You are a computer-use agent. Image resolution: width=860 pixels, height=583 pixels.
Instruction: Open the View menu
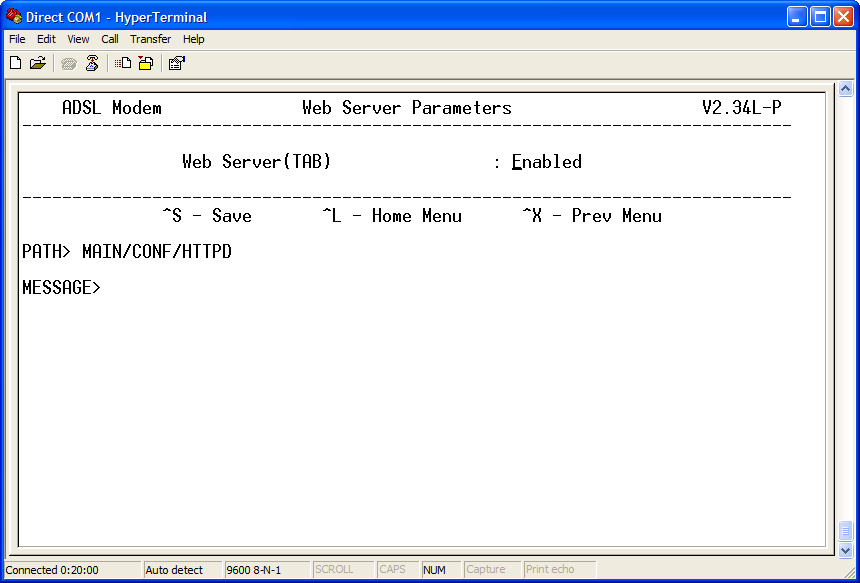point(77,39)
